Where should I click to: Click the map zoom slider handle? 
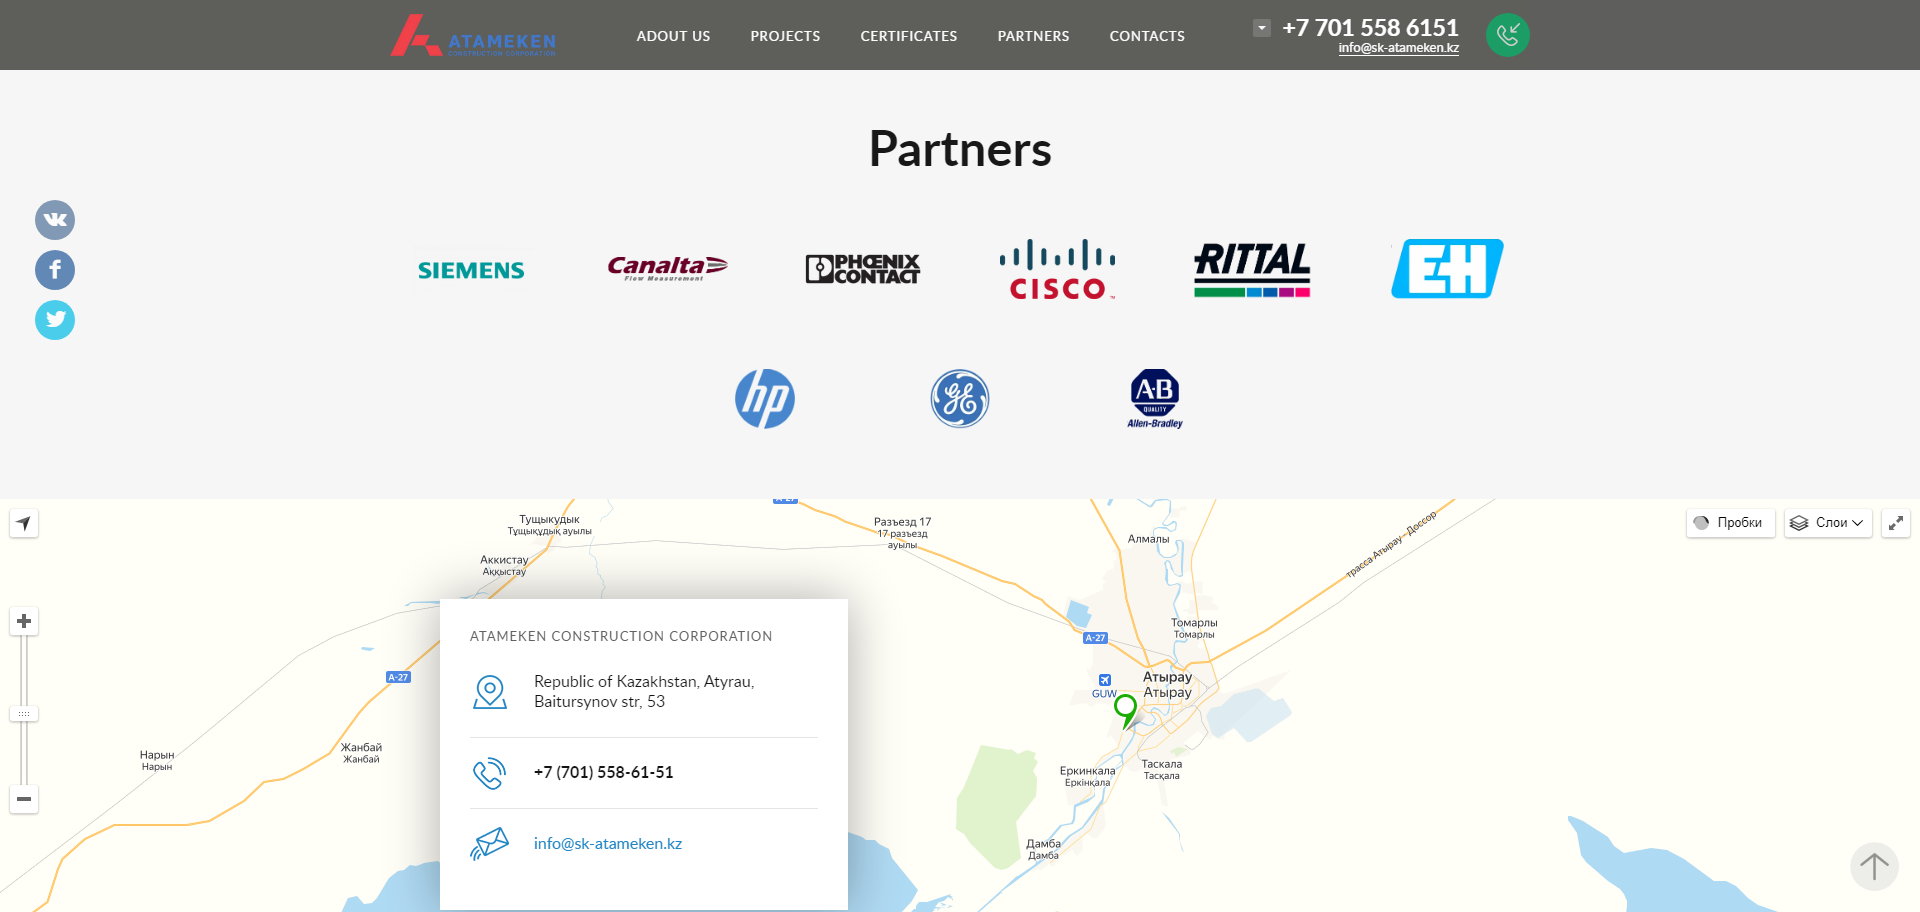(x=24, y=714)
